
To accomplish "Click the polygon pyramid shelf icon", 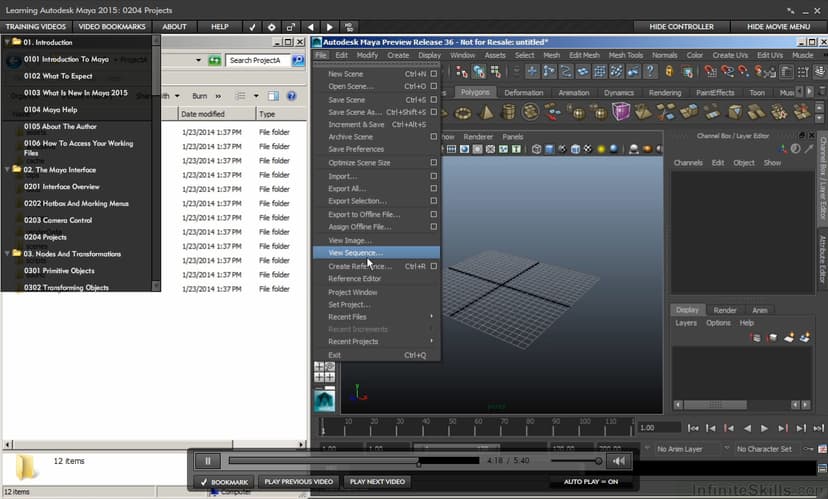I will 486,112.
